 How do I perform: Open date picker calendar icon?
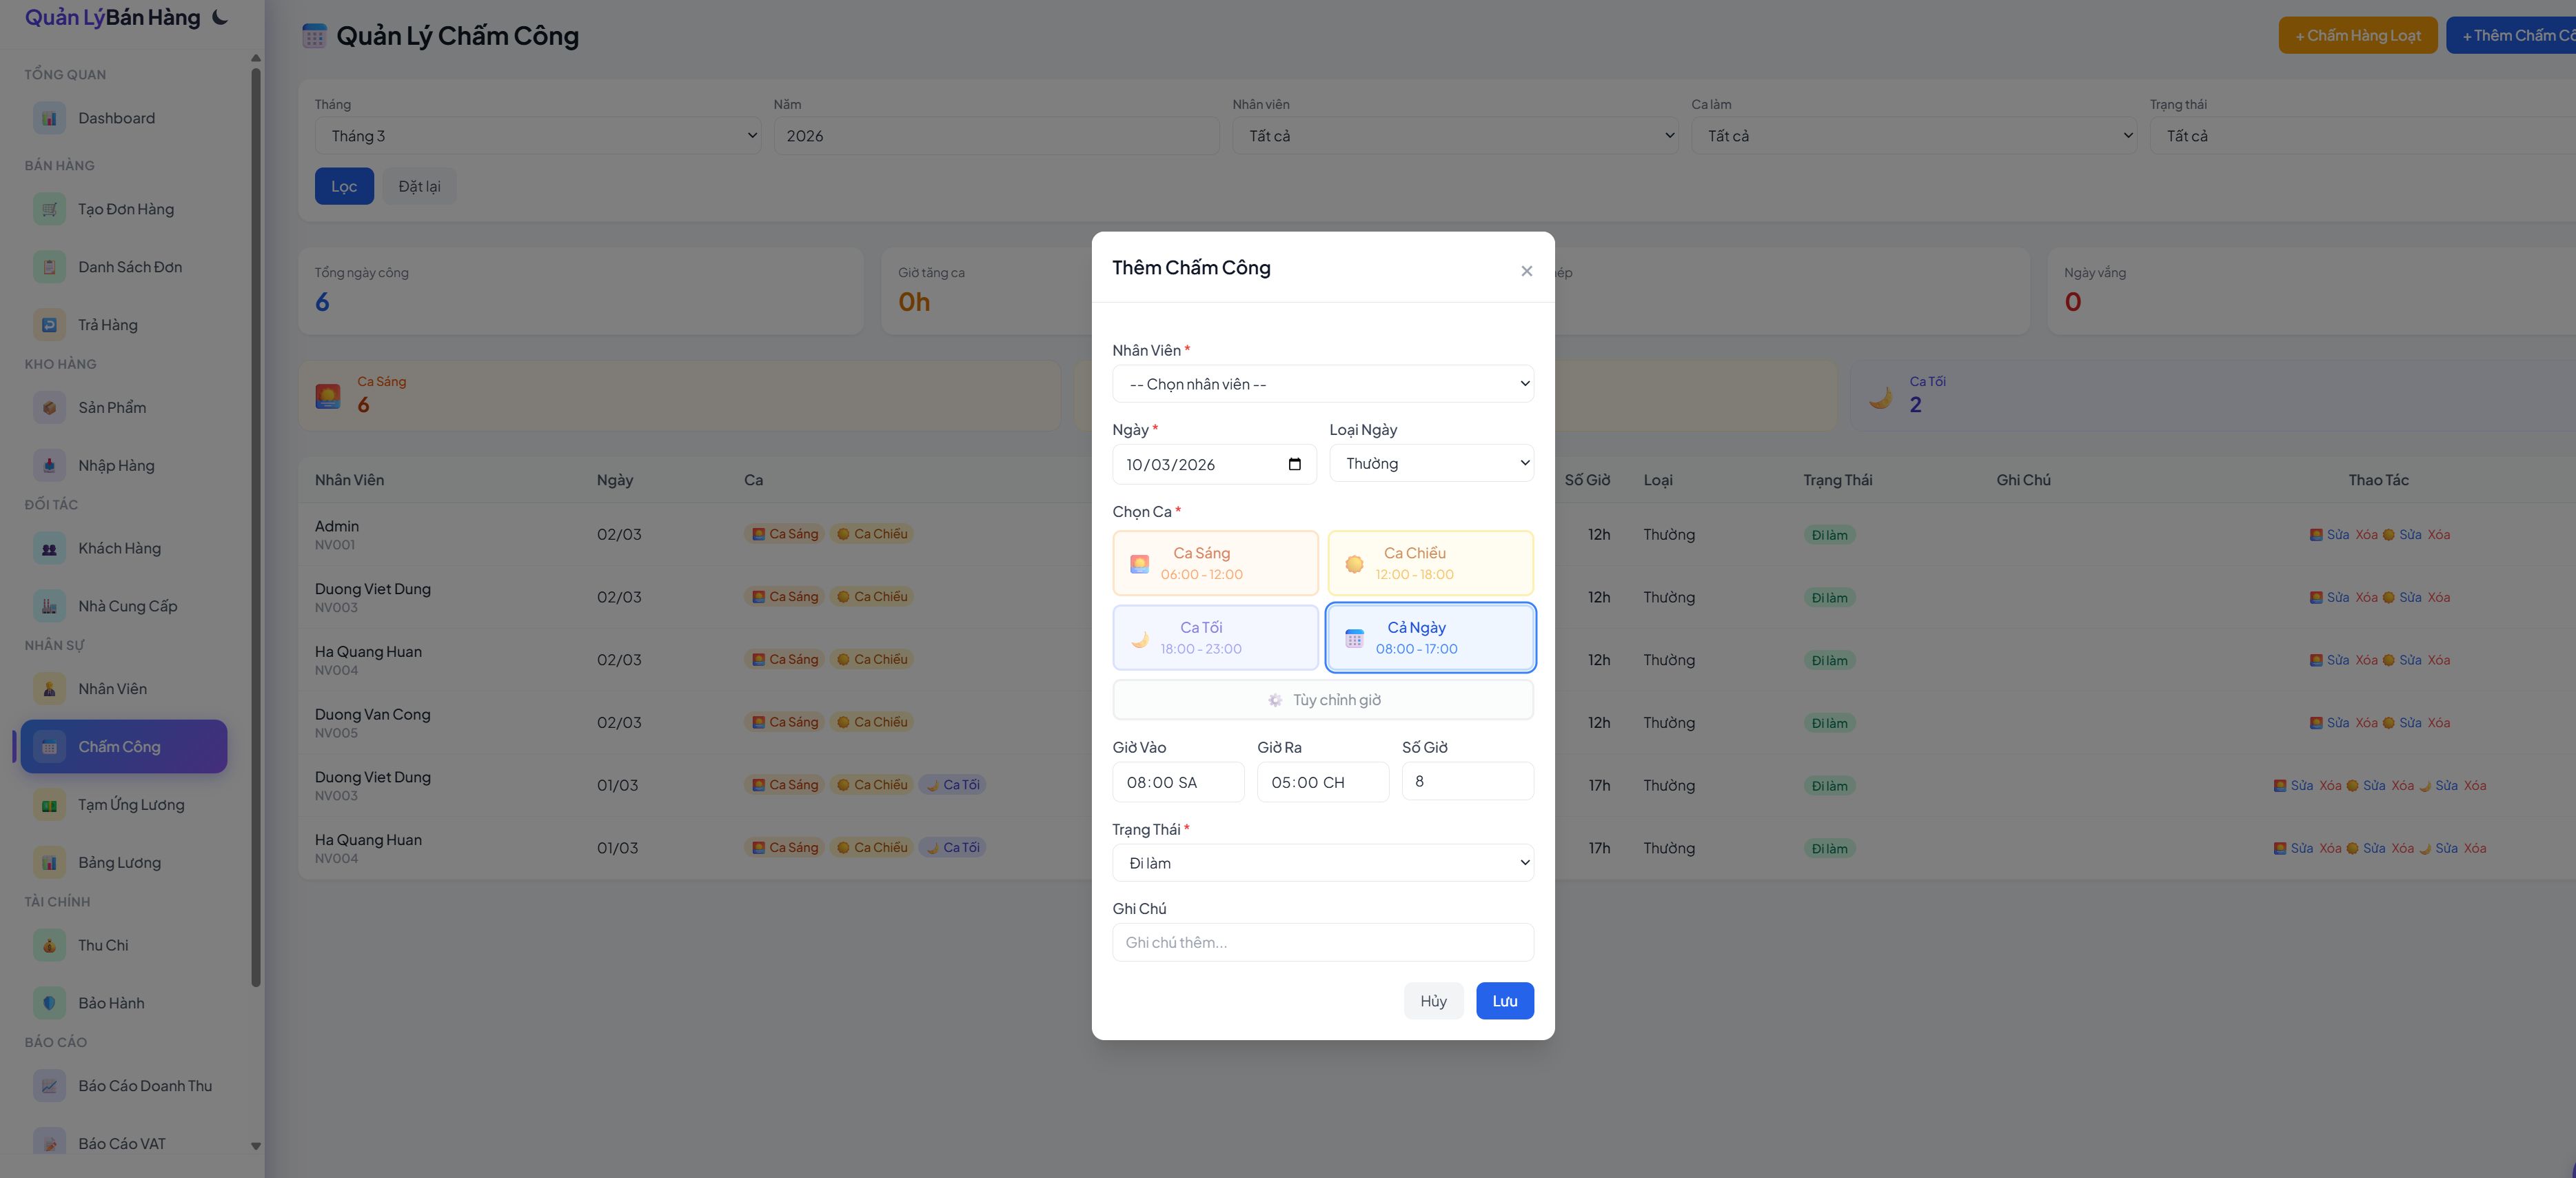pos(1294,464)
